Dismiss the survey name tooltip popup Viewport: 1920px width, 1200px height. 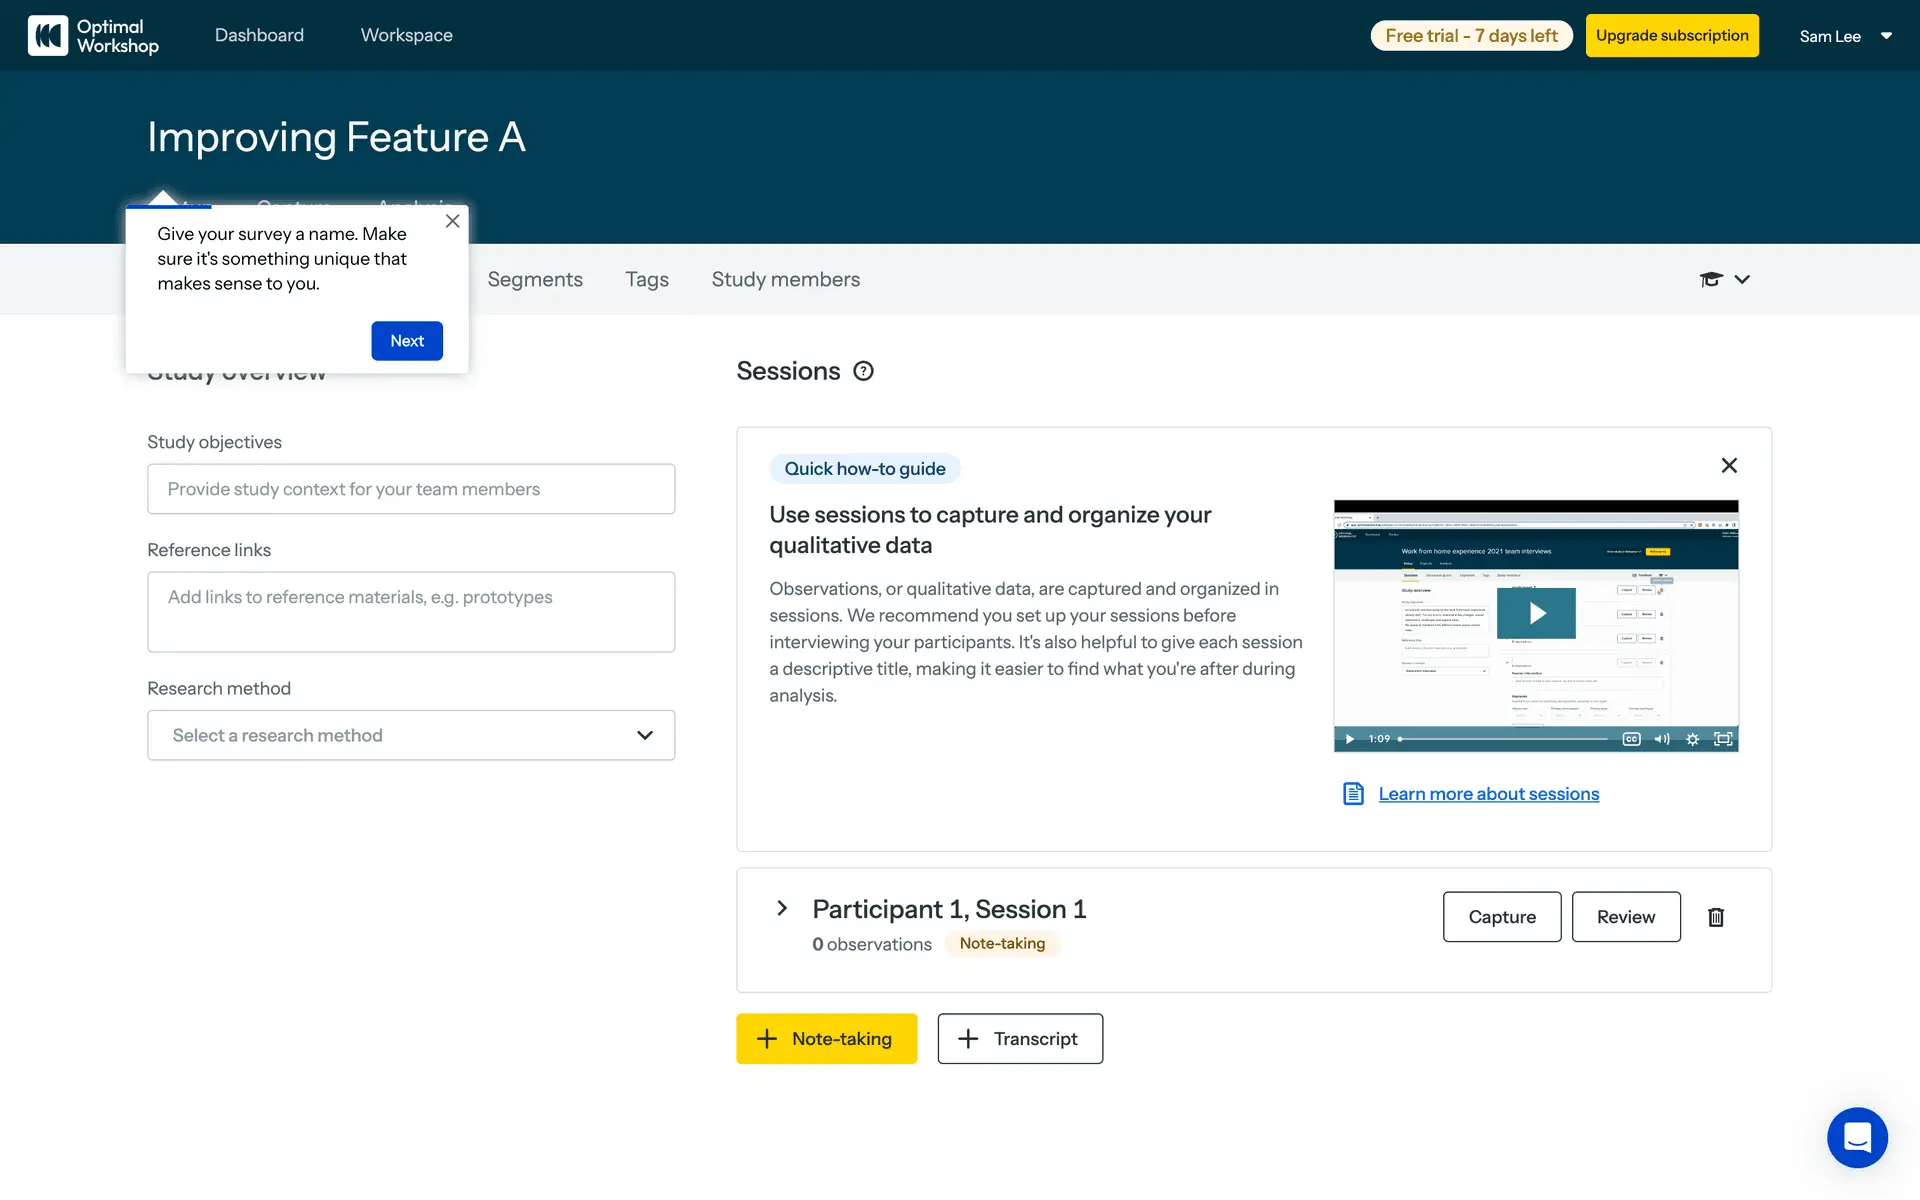[x=452, y=221]
